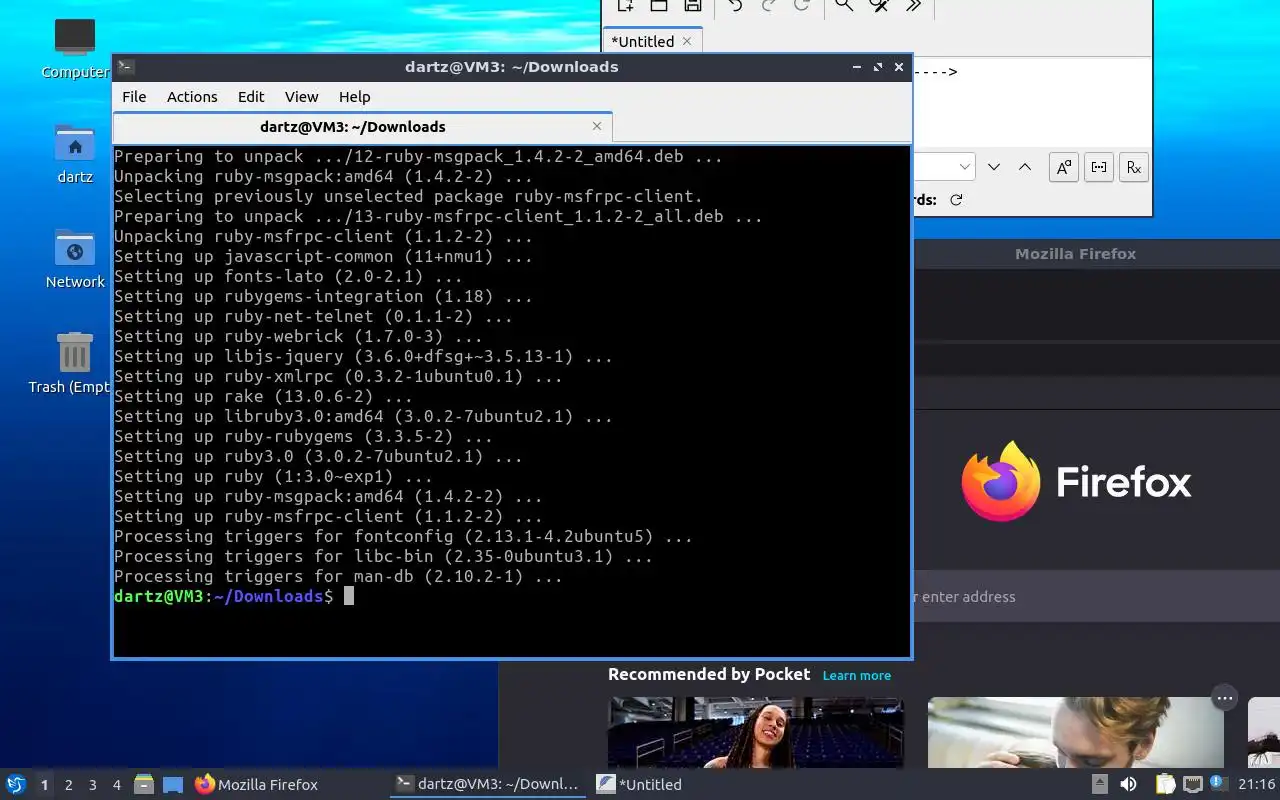Open the View menu in terminal
Screen dimensions: 1280x800
[301, 97]
